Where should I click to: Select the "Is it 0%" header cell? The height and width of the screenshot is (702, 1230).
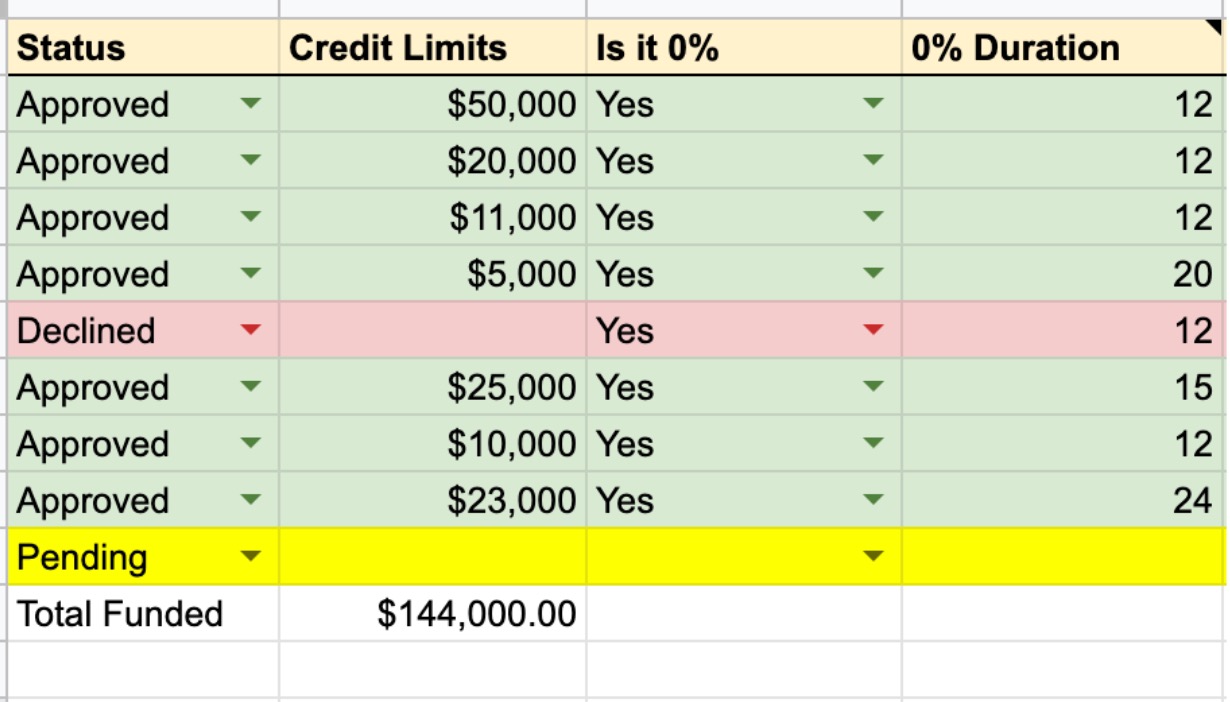click(743, 48)
